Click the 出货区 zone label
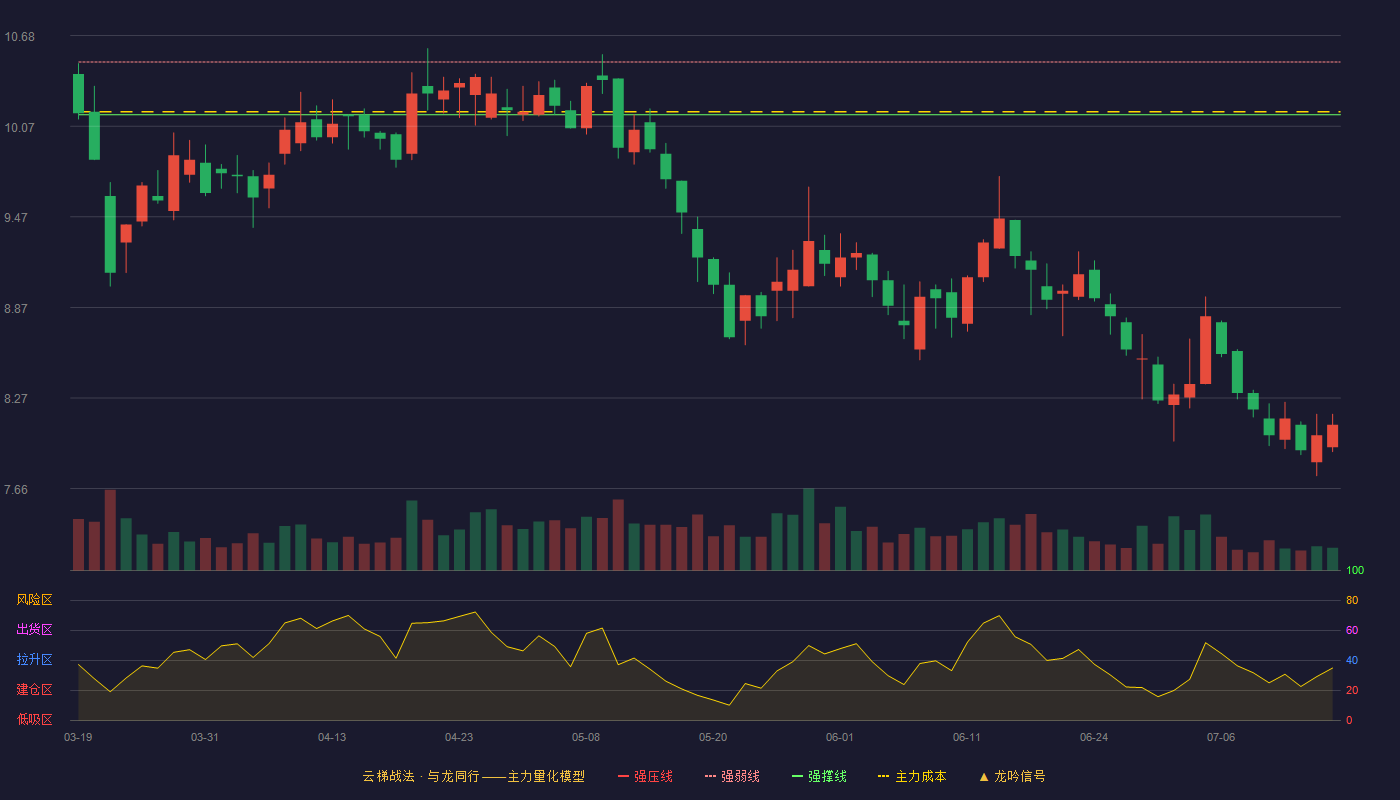1400x800 pixels. pos(34,630)
